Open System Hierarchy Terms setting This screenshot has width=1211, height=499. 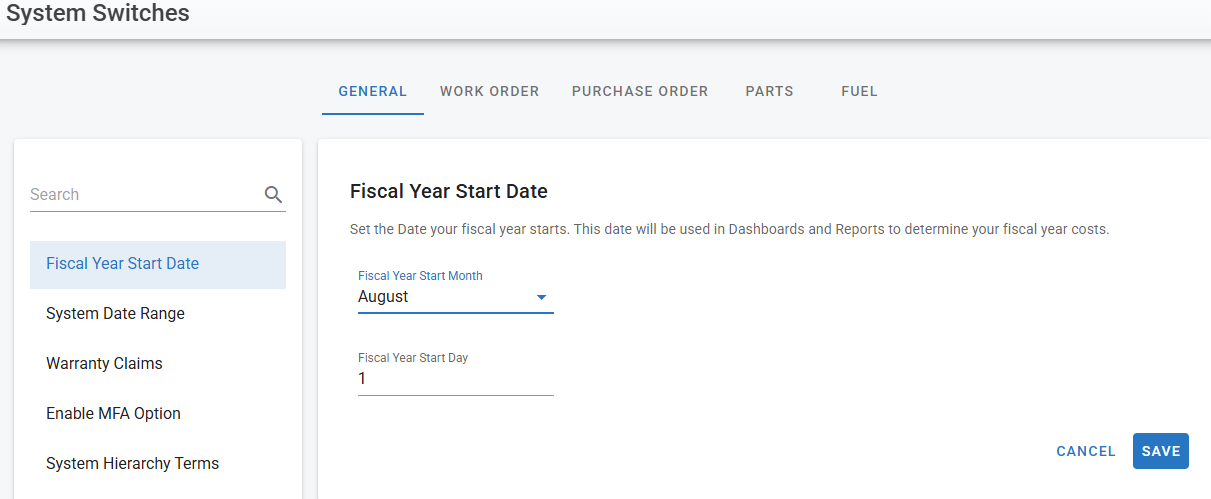coord(132,464)
